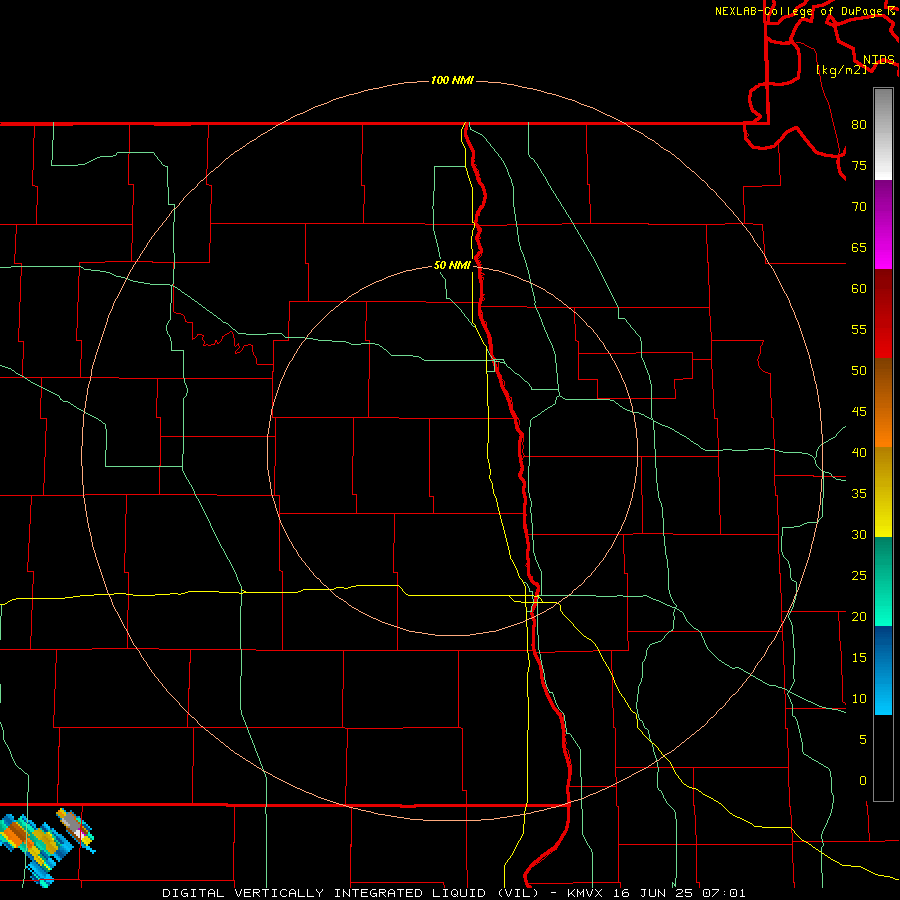Viewport: 900px width, 900px height.
Task: Click the 30 value on the color scale
Action: pos(859,534)
